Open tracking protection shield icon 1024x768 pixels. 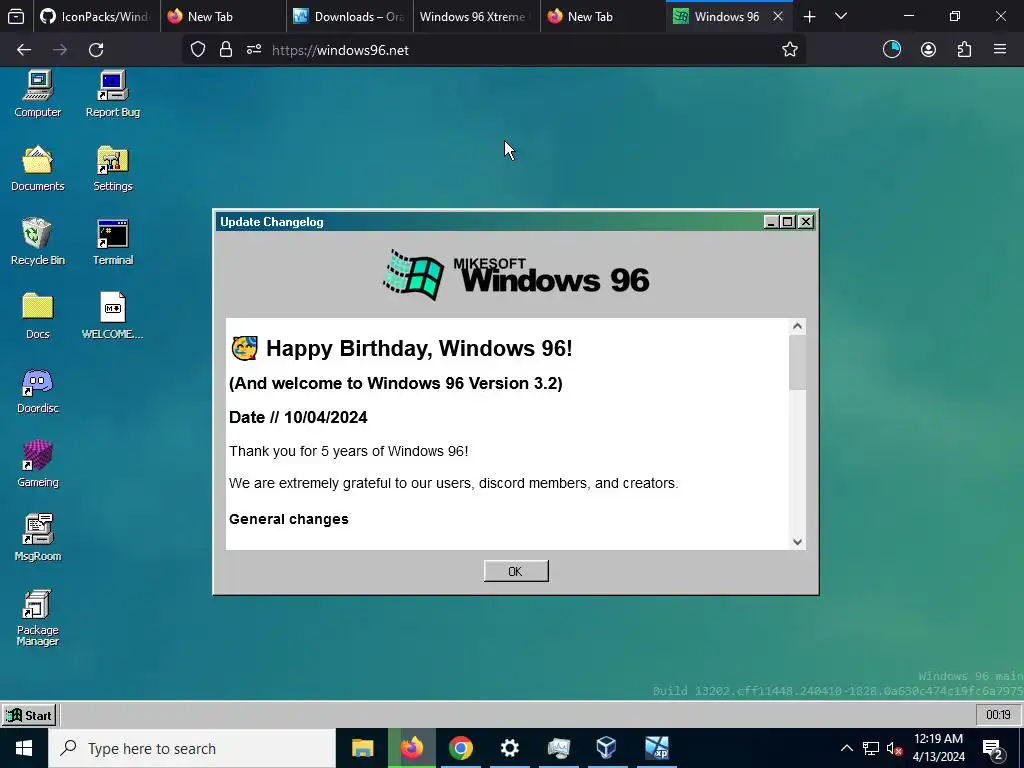pos(198,50)
